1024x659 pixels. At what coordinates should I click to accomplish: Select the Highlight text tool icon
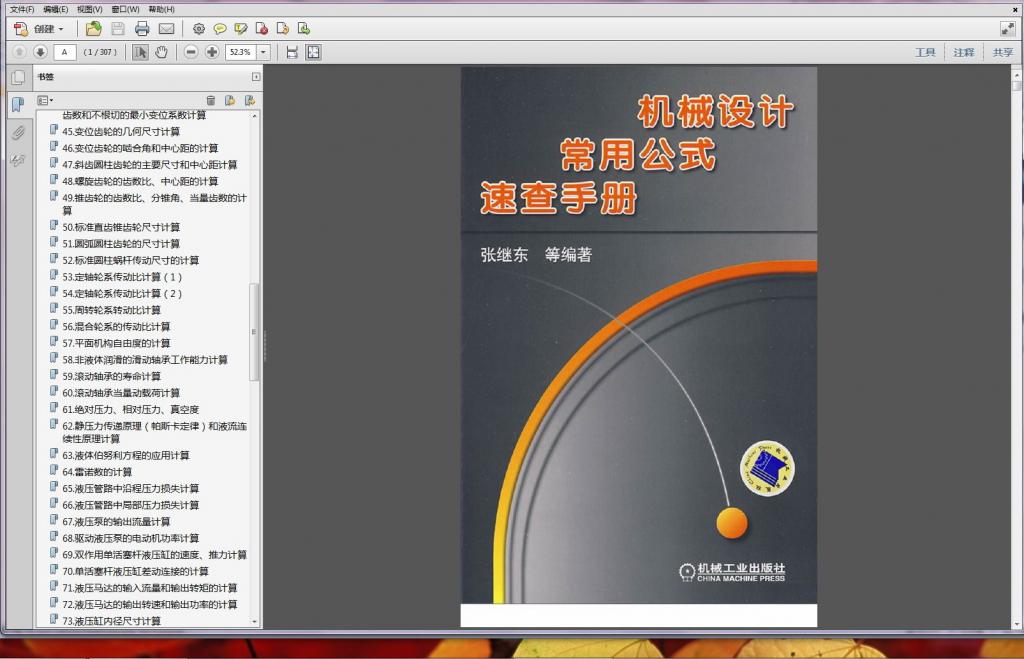point(241,29)
